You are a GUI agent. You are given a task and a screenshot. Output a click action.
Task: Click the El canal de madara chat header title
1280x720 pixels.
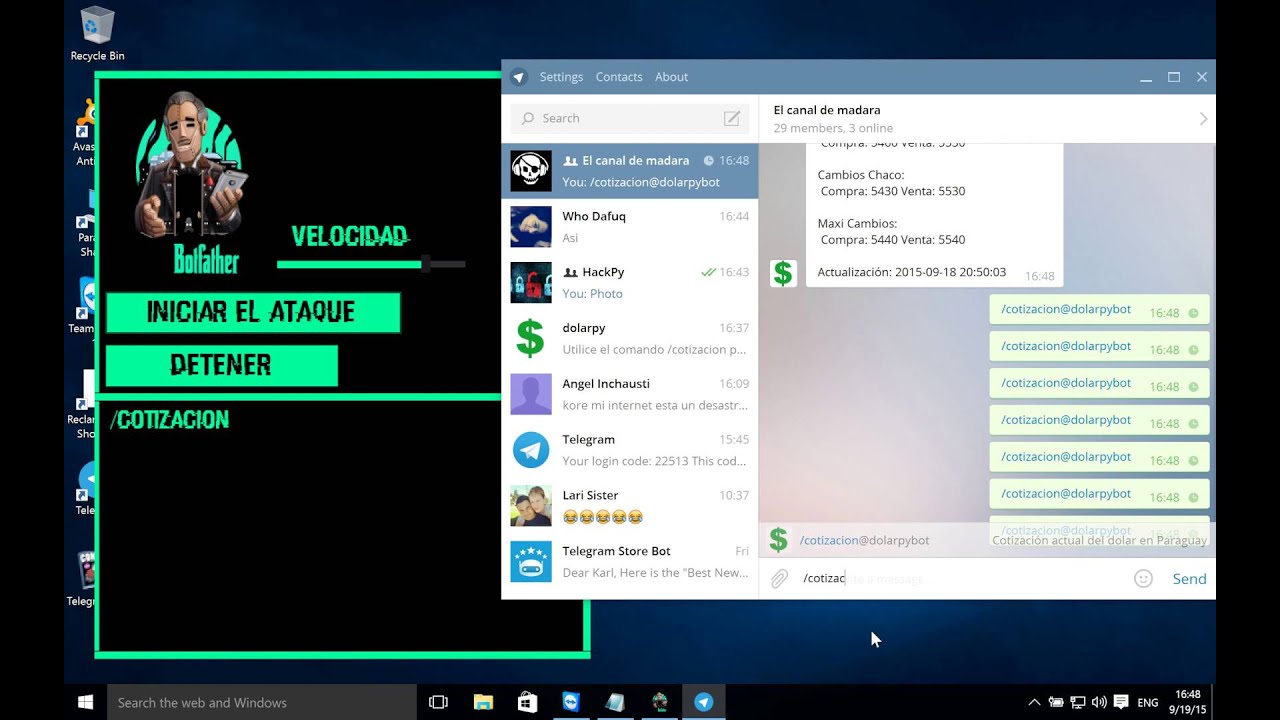coord(827,110)
